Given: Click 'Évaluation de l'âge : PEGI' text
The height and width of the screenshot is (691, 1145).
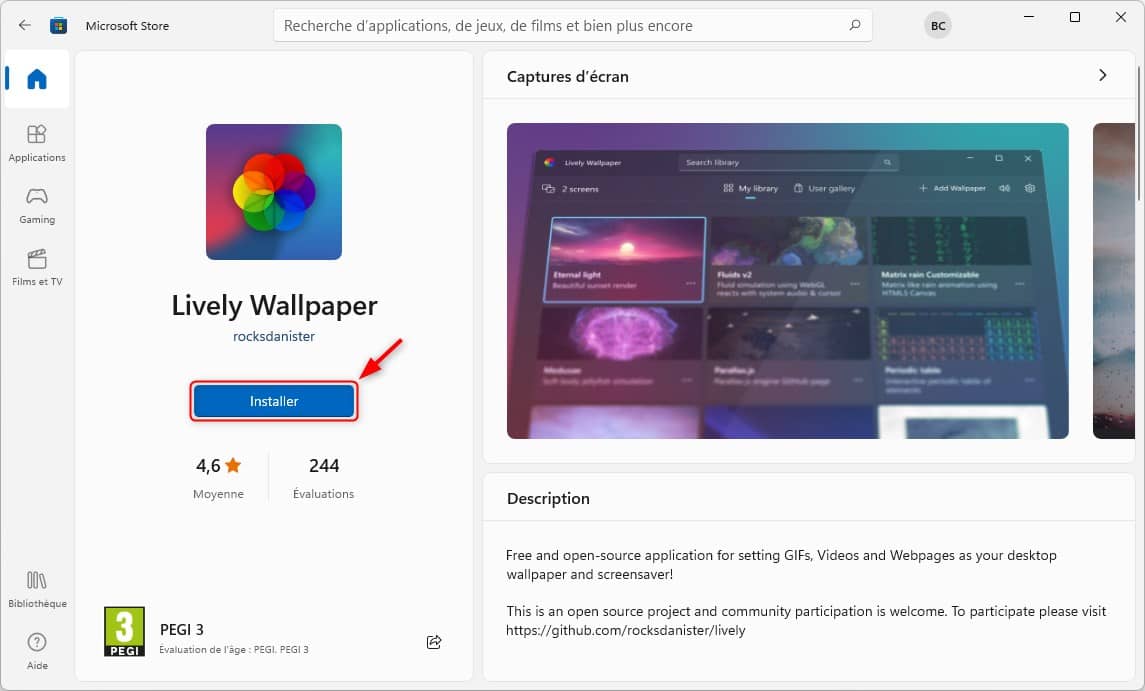Looking at the screenshot, I should [234, 649].
